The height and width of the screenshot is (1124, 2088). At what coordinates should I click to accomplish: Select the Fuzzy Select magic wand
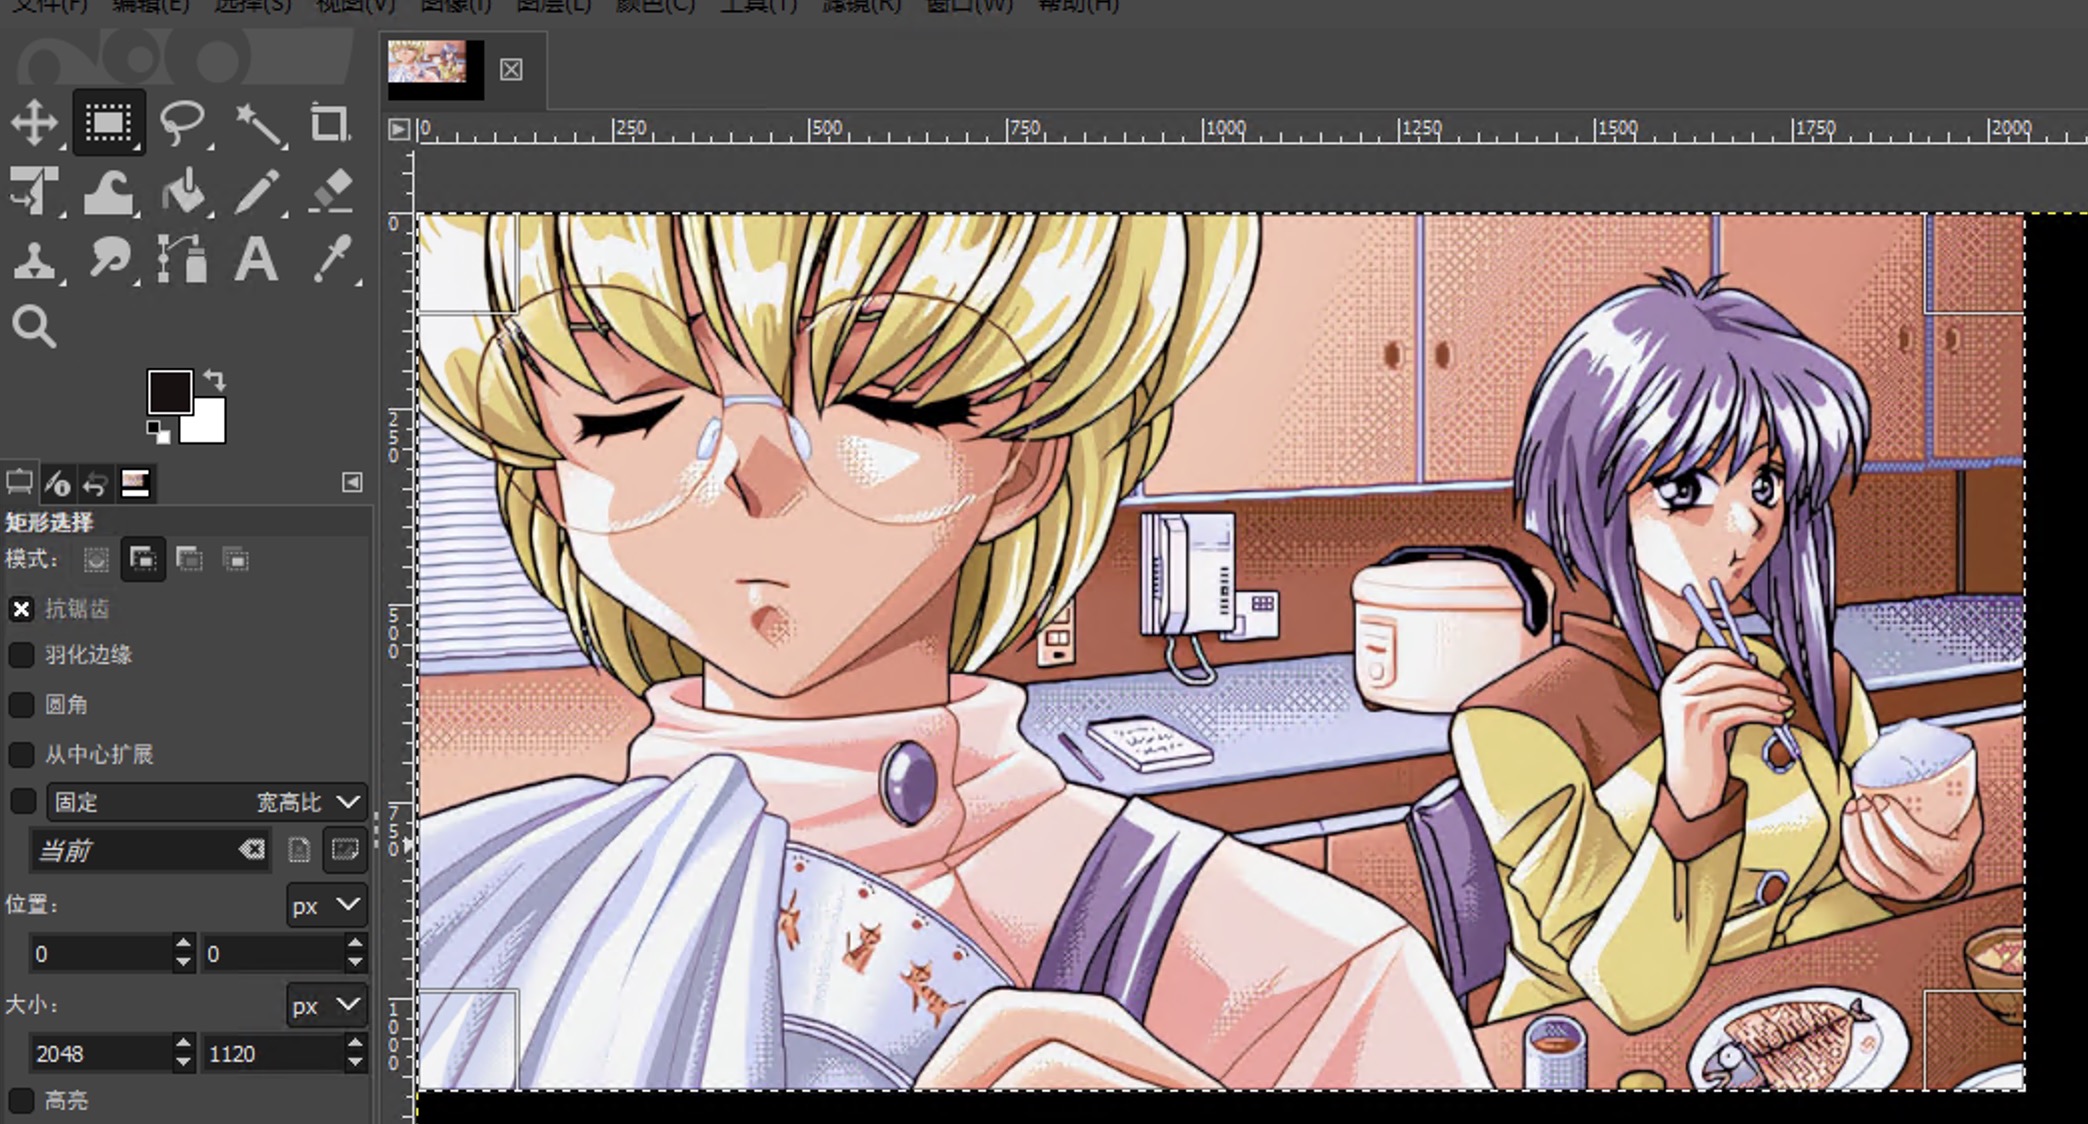click(x=257, y=123)
